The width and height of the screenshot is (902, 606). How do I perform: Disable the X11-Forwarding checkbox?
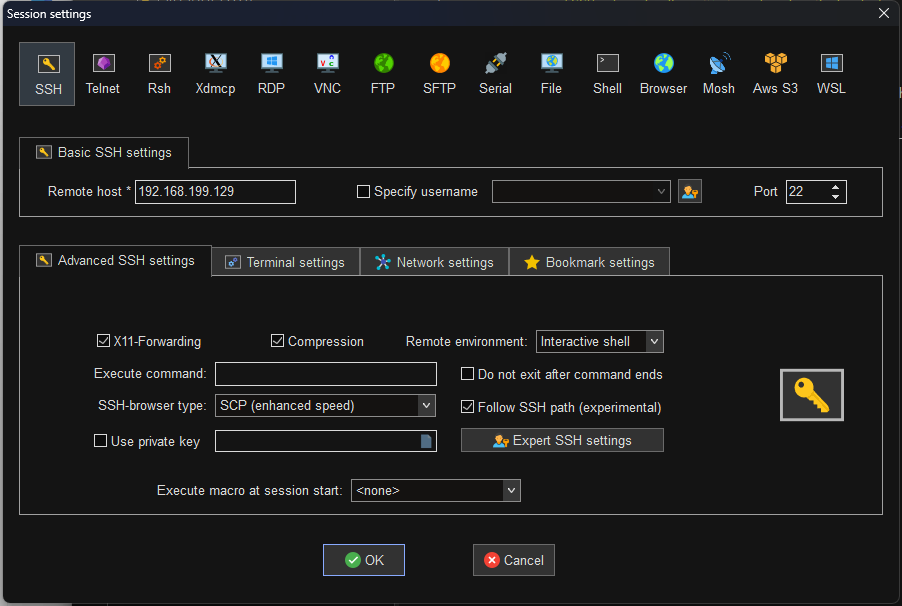click(x=103, y=341)
